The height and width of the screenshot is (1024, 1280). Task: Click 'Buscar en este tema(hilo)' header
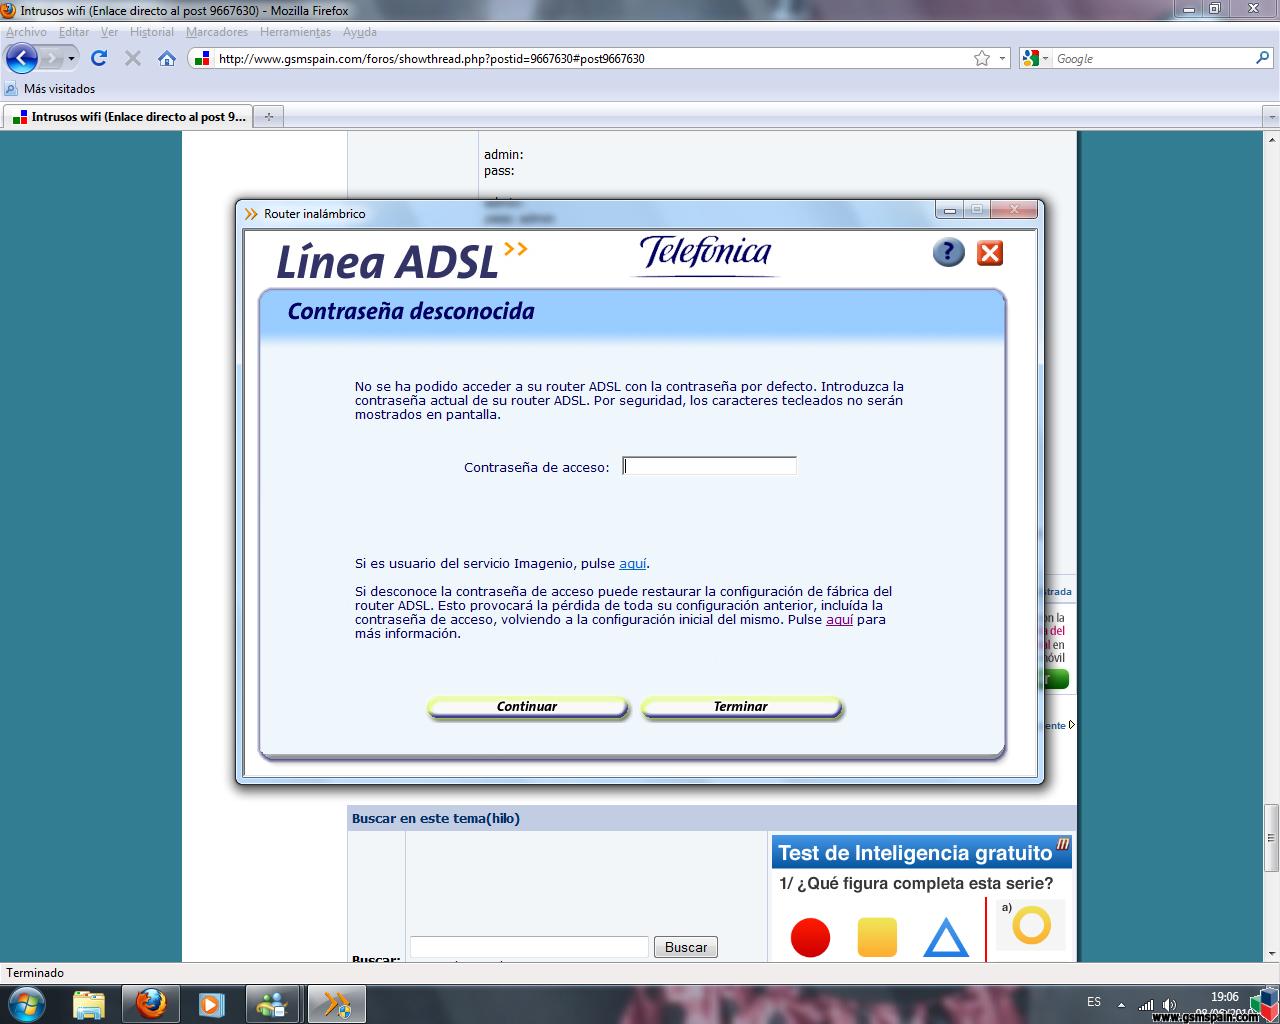pos(436,818)
